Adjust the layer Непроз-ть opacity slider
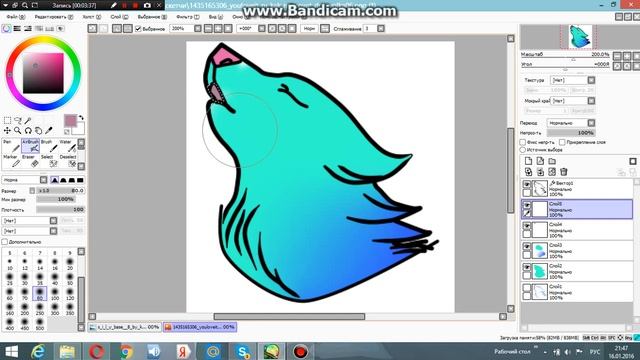 (571, 133)
